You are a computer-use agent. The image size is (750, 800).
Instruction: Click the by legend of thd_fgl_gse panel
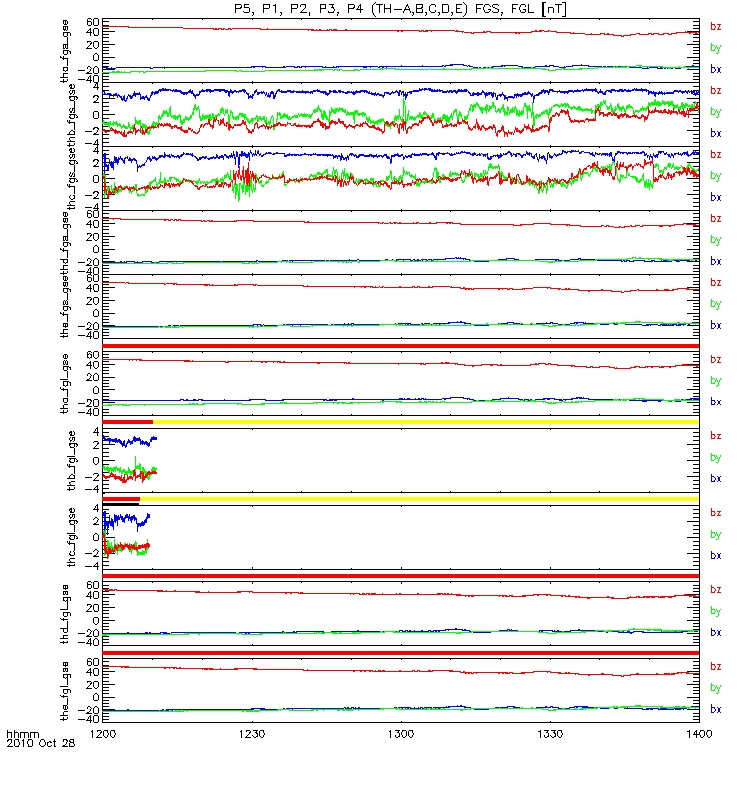pos(716,611)
